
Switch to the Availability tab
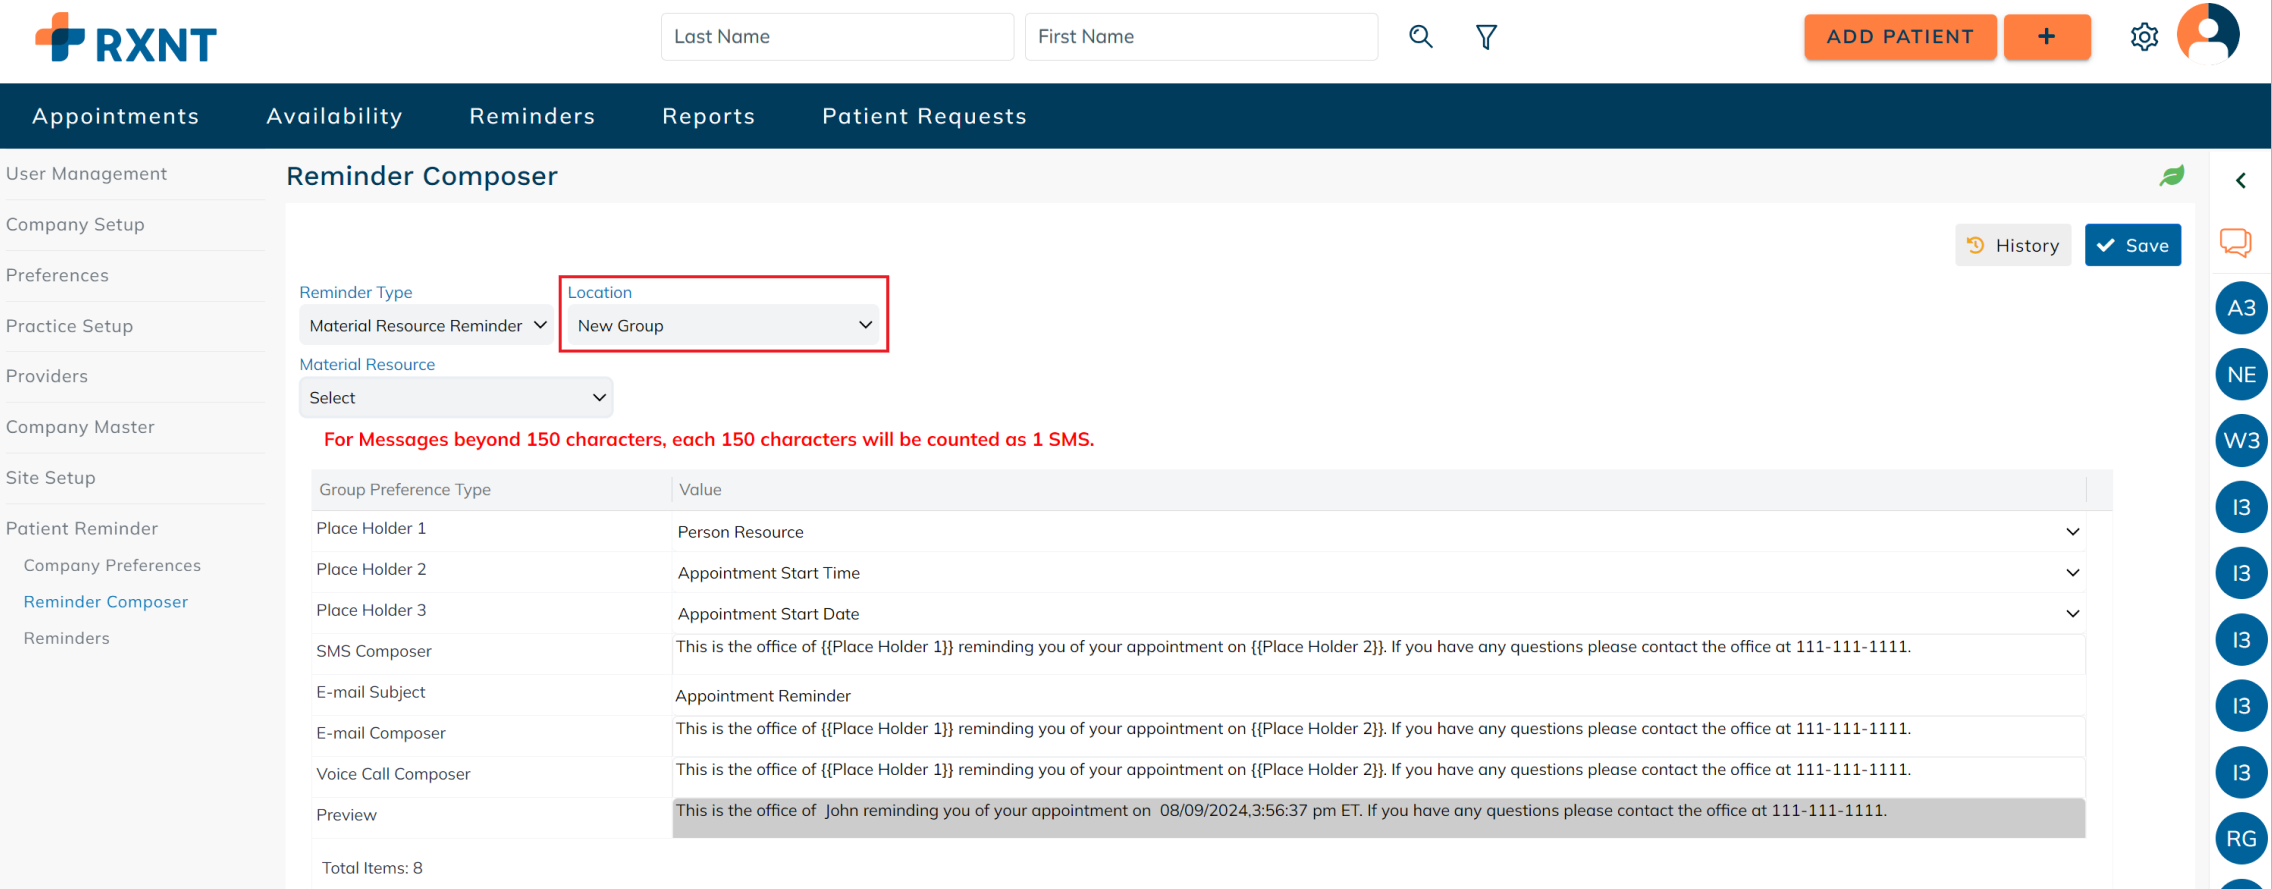coord(334,116)
